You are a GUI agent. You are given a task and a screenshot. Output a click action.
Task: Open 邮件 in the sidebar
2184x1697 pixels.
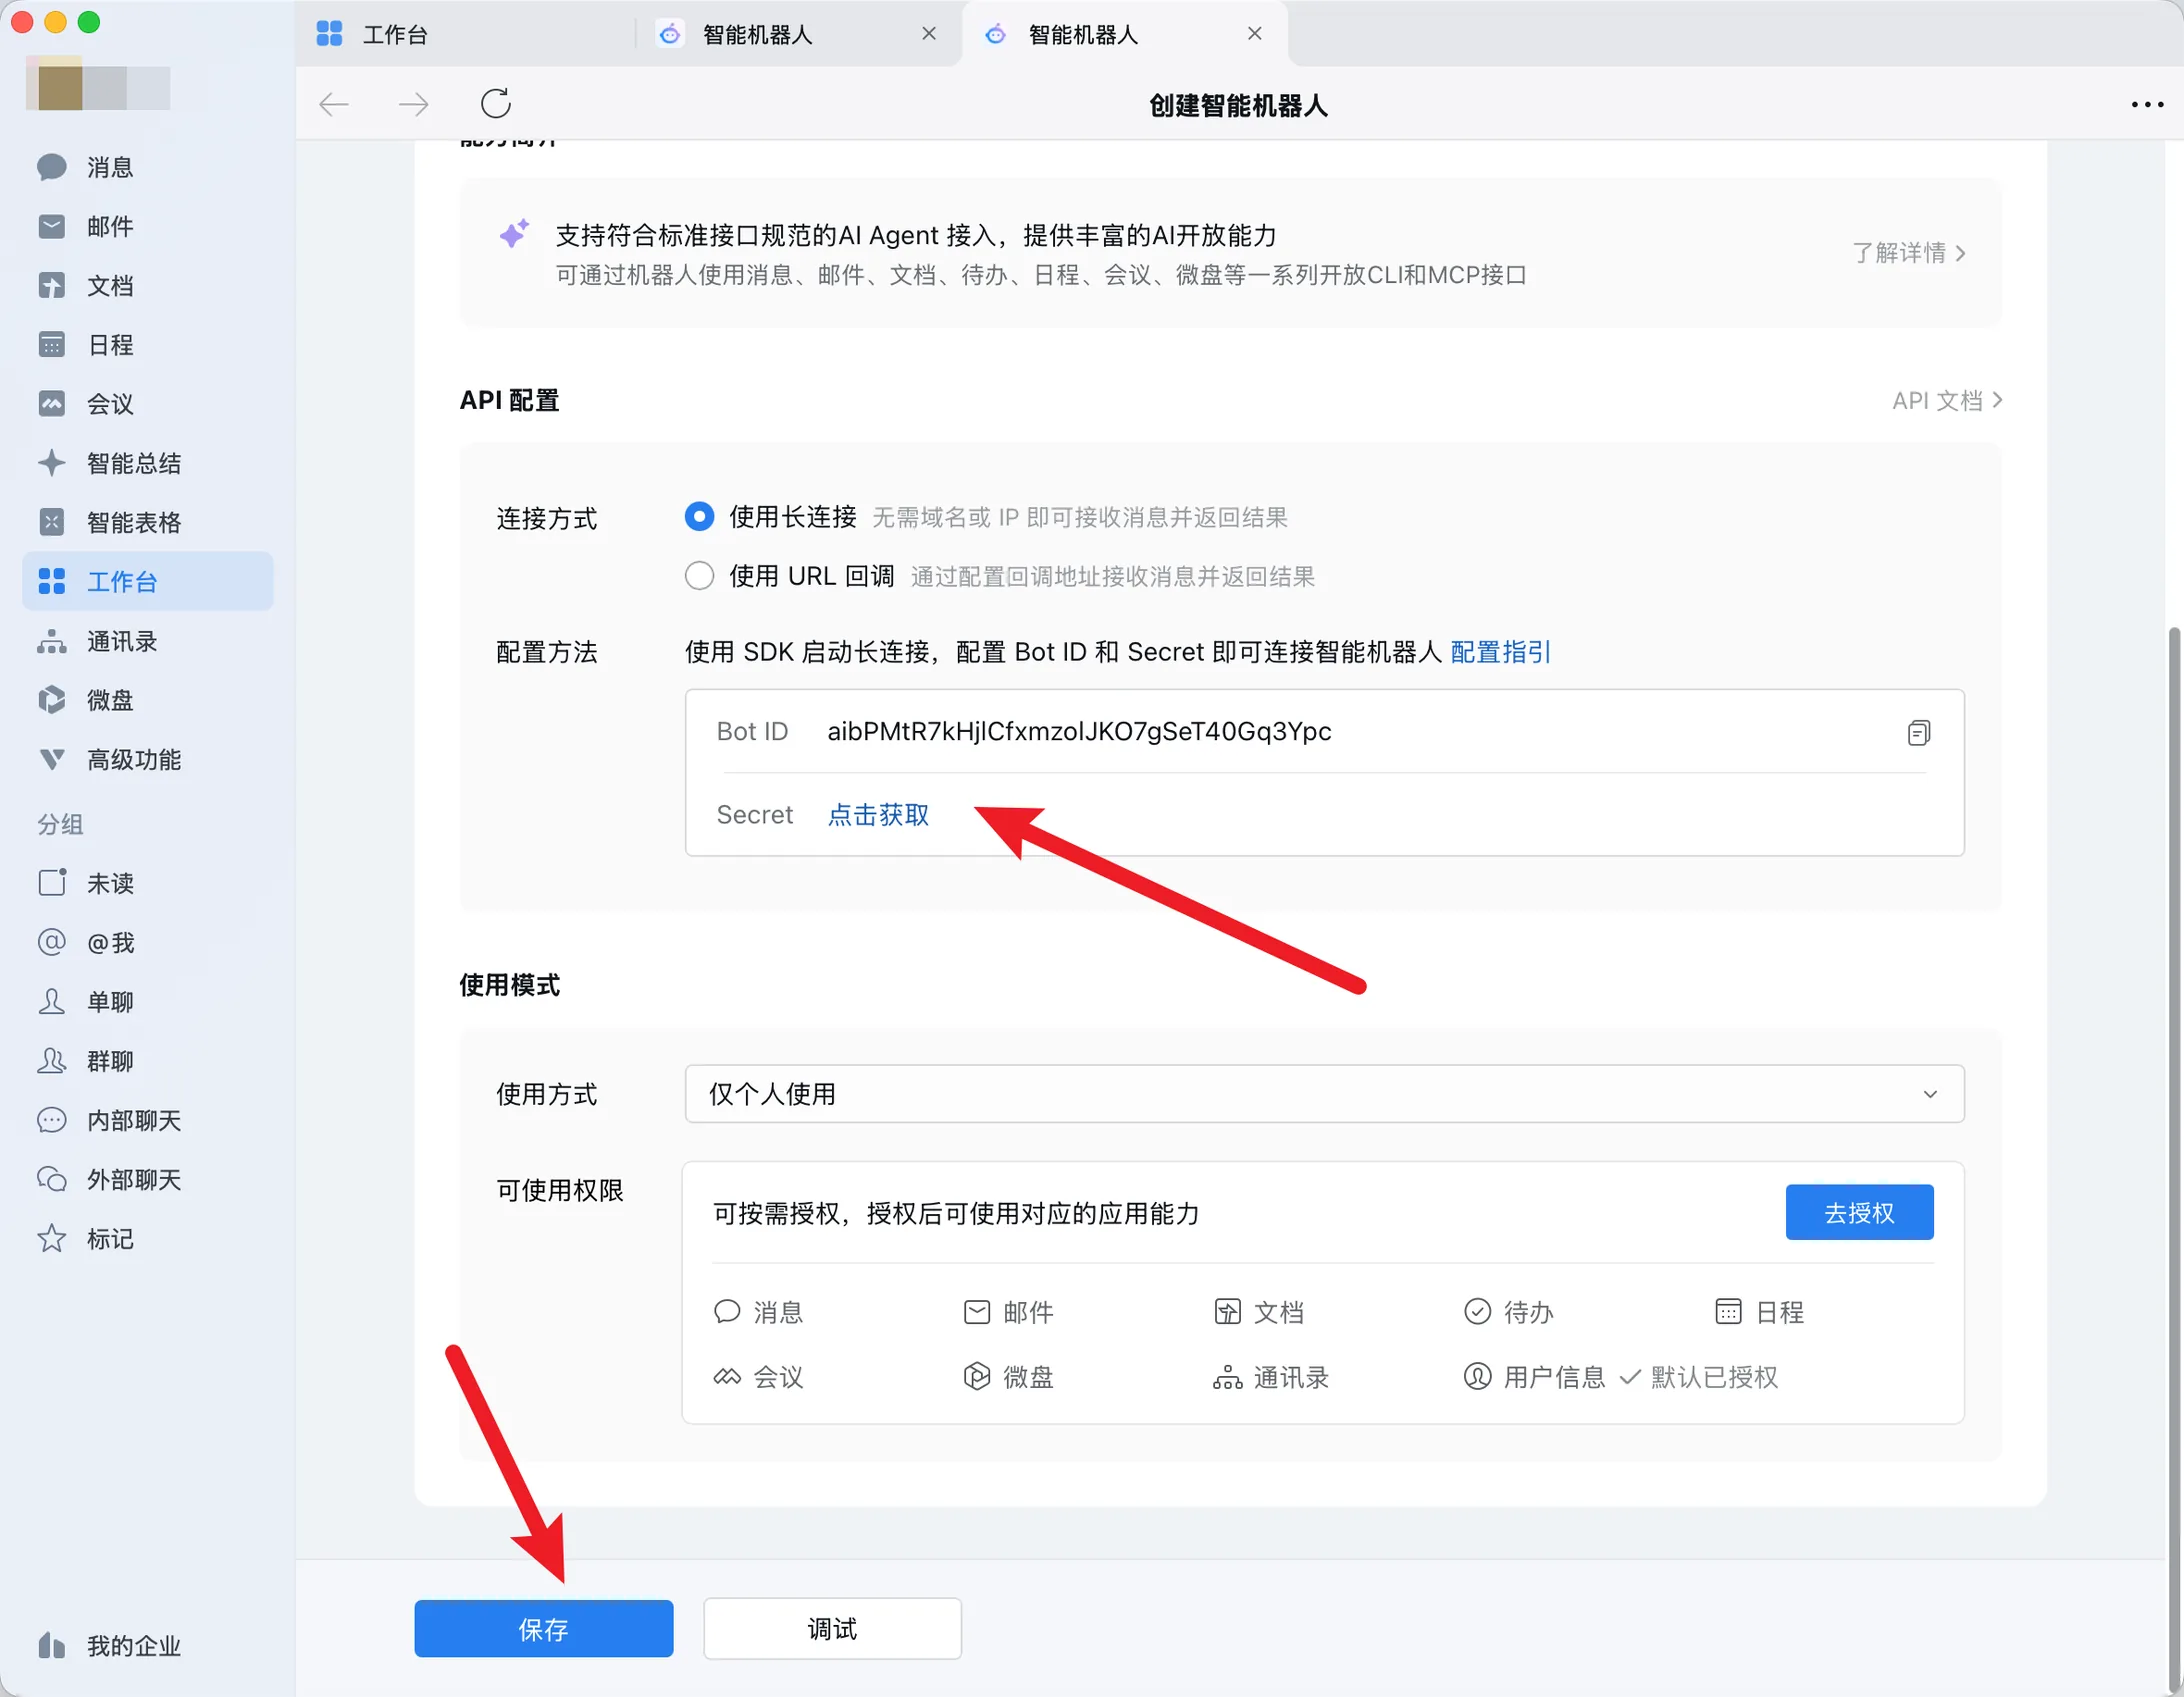click(147, 226)
